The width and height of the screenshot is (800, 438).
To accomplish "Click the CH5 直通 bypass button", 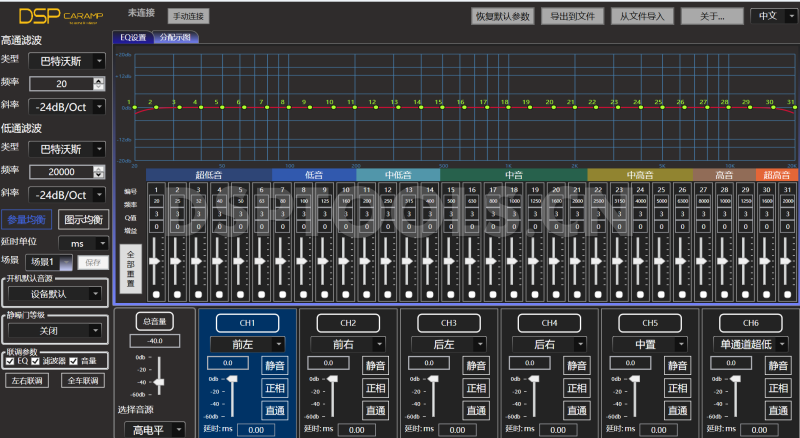I will pos(676,410).
